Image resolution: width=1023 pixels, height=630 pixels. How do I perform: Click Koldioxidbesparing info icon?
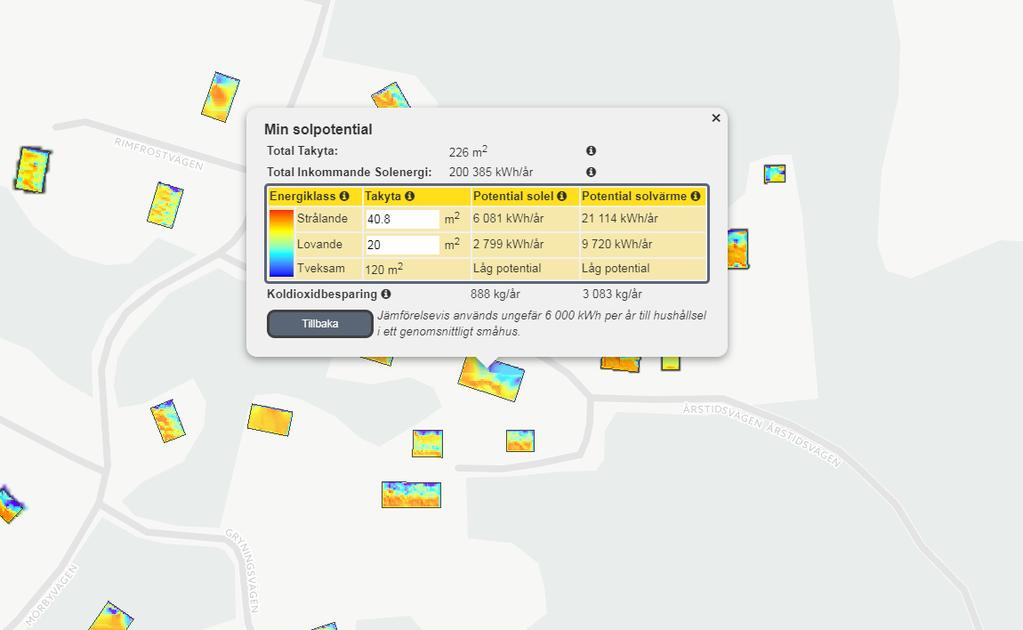386,294
